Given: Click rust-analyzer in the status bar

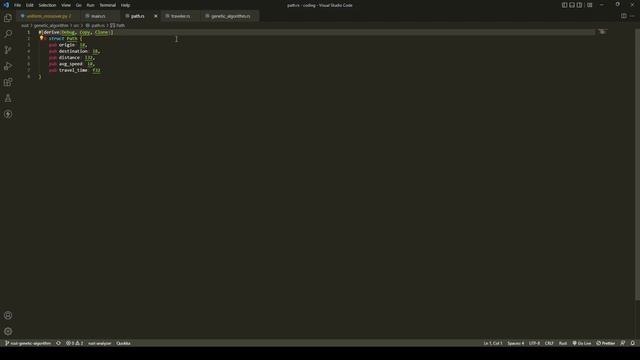Looking at the screenshot, I should pyautogui.click(x=100, y=343).
